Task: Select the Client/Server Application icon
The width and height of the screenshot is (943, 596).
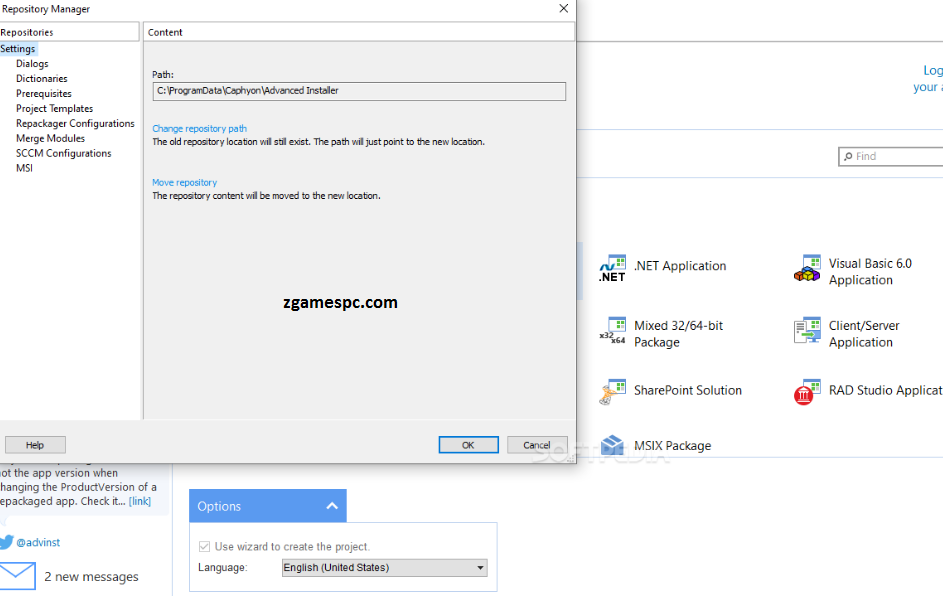Action: (x=807, y=331)
